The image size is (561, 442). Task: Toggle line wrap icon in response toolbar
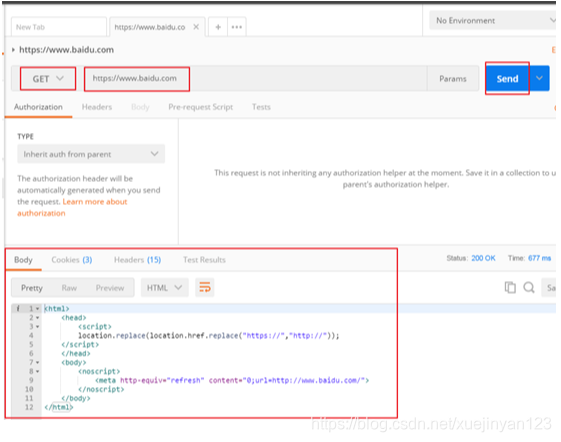[205, 287]
